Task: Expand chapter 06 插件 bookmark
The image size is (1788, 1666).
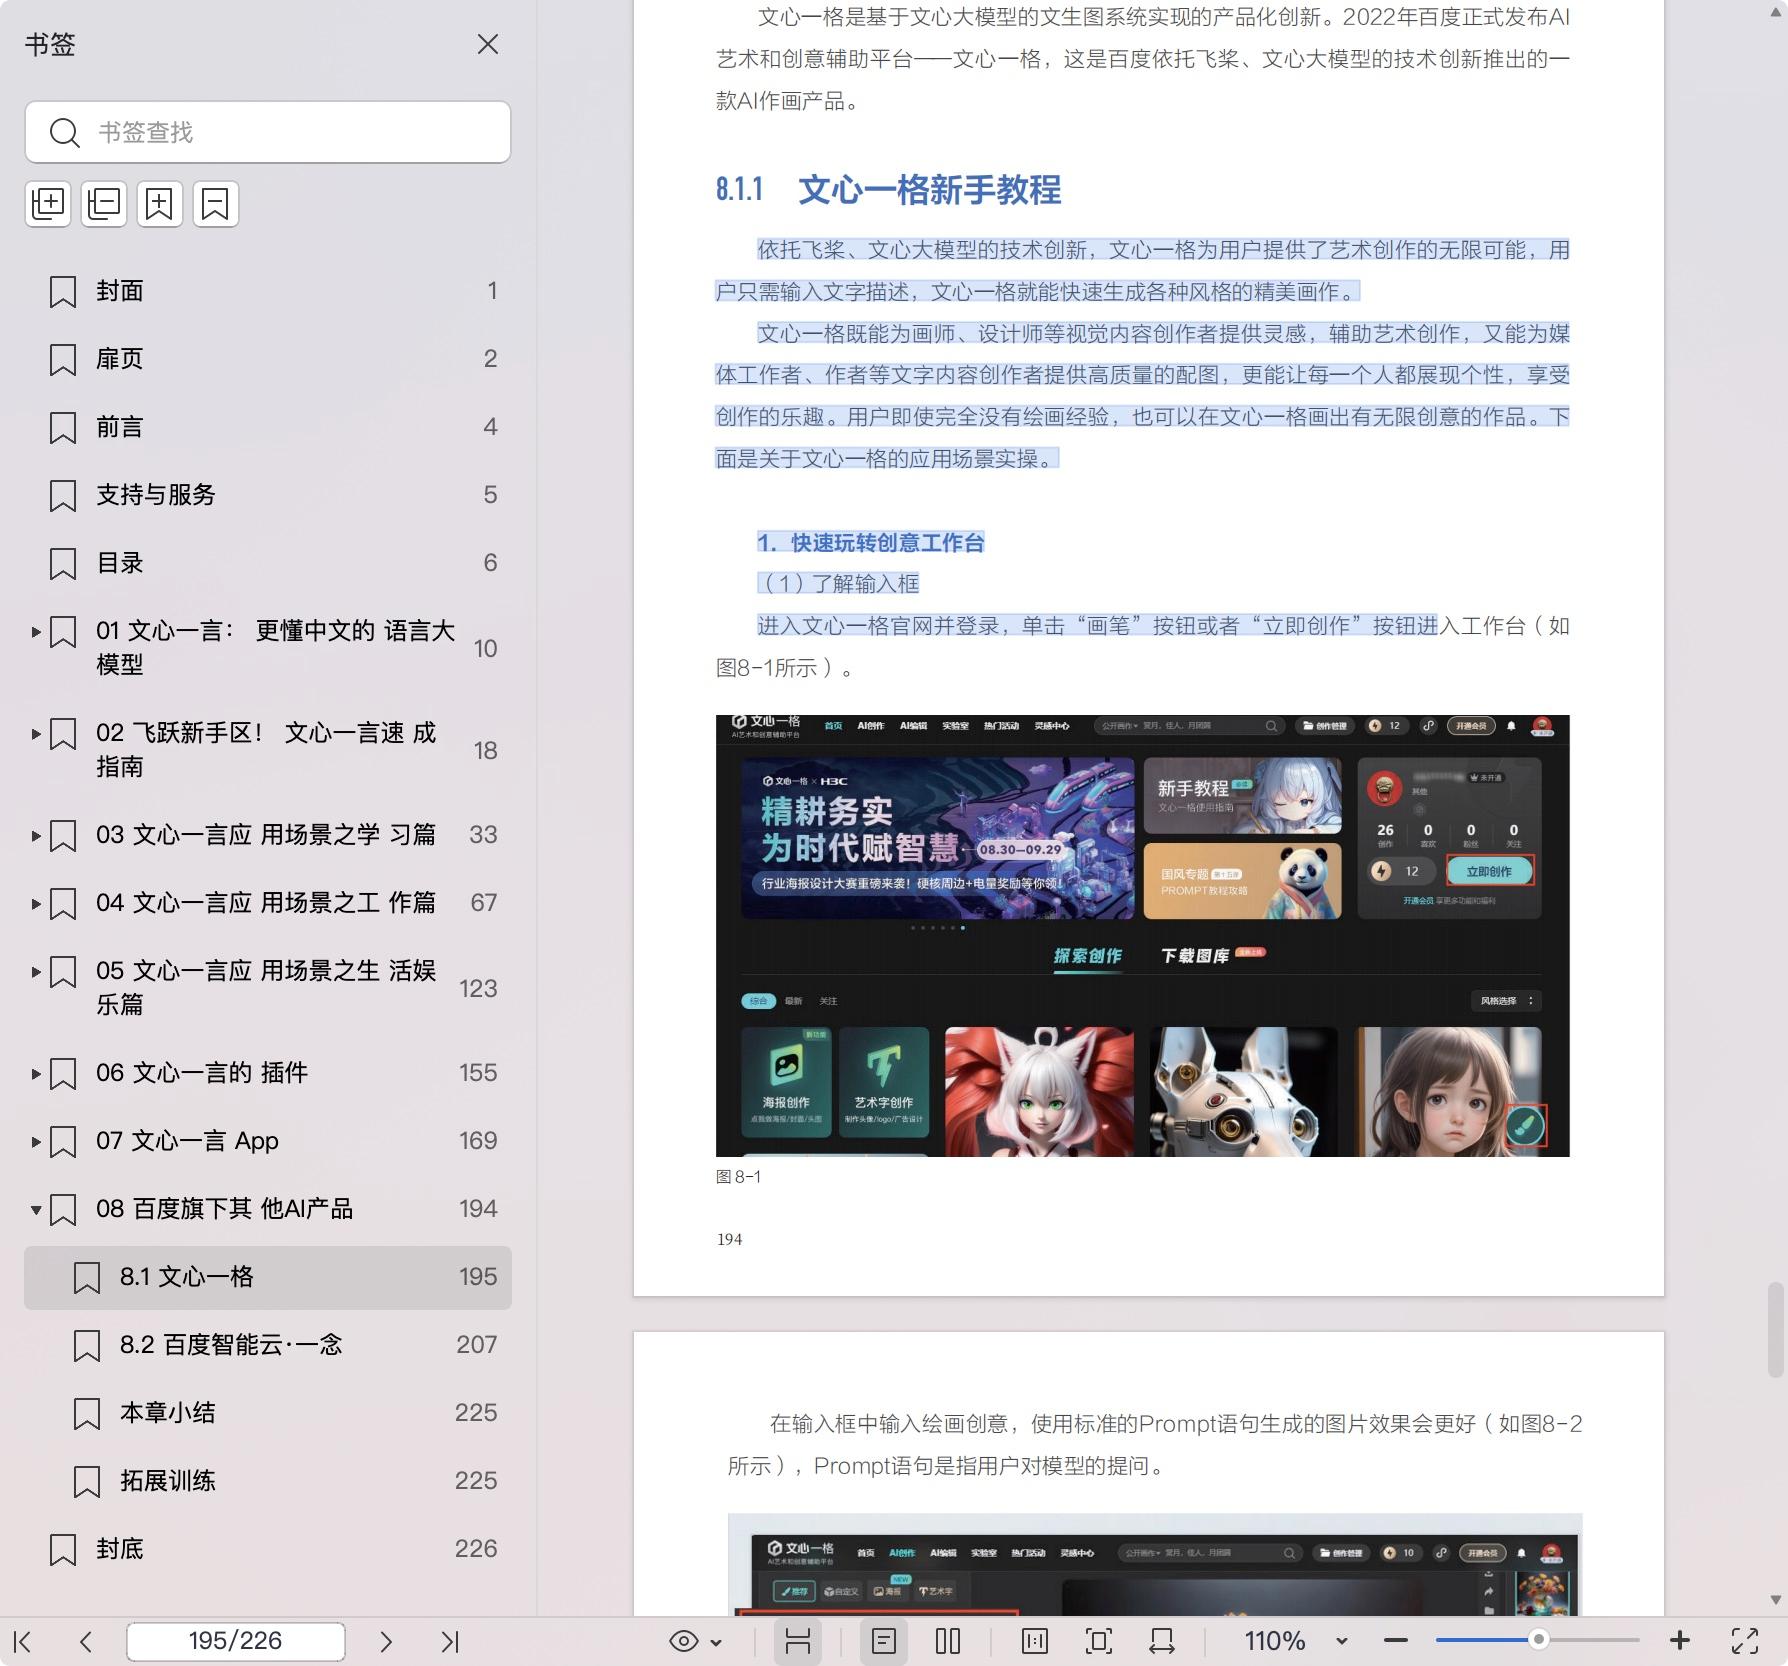Action: (36, 1074)
